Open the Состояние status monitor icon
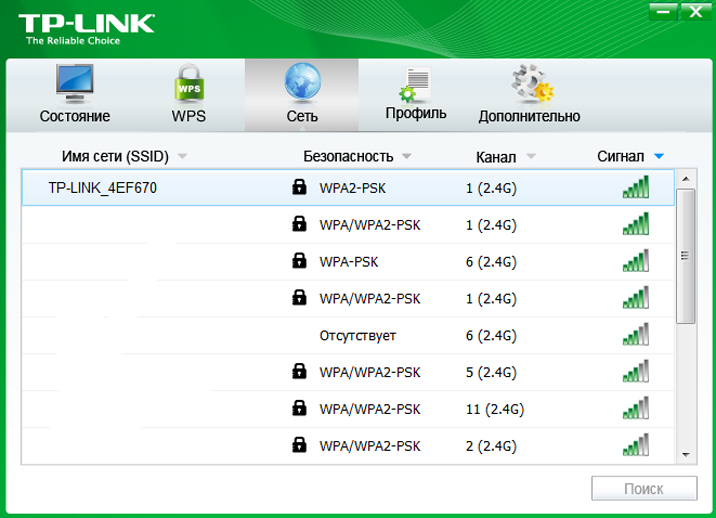The height and width of the screenshot is (518, 716). click(x=75, y=84)
